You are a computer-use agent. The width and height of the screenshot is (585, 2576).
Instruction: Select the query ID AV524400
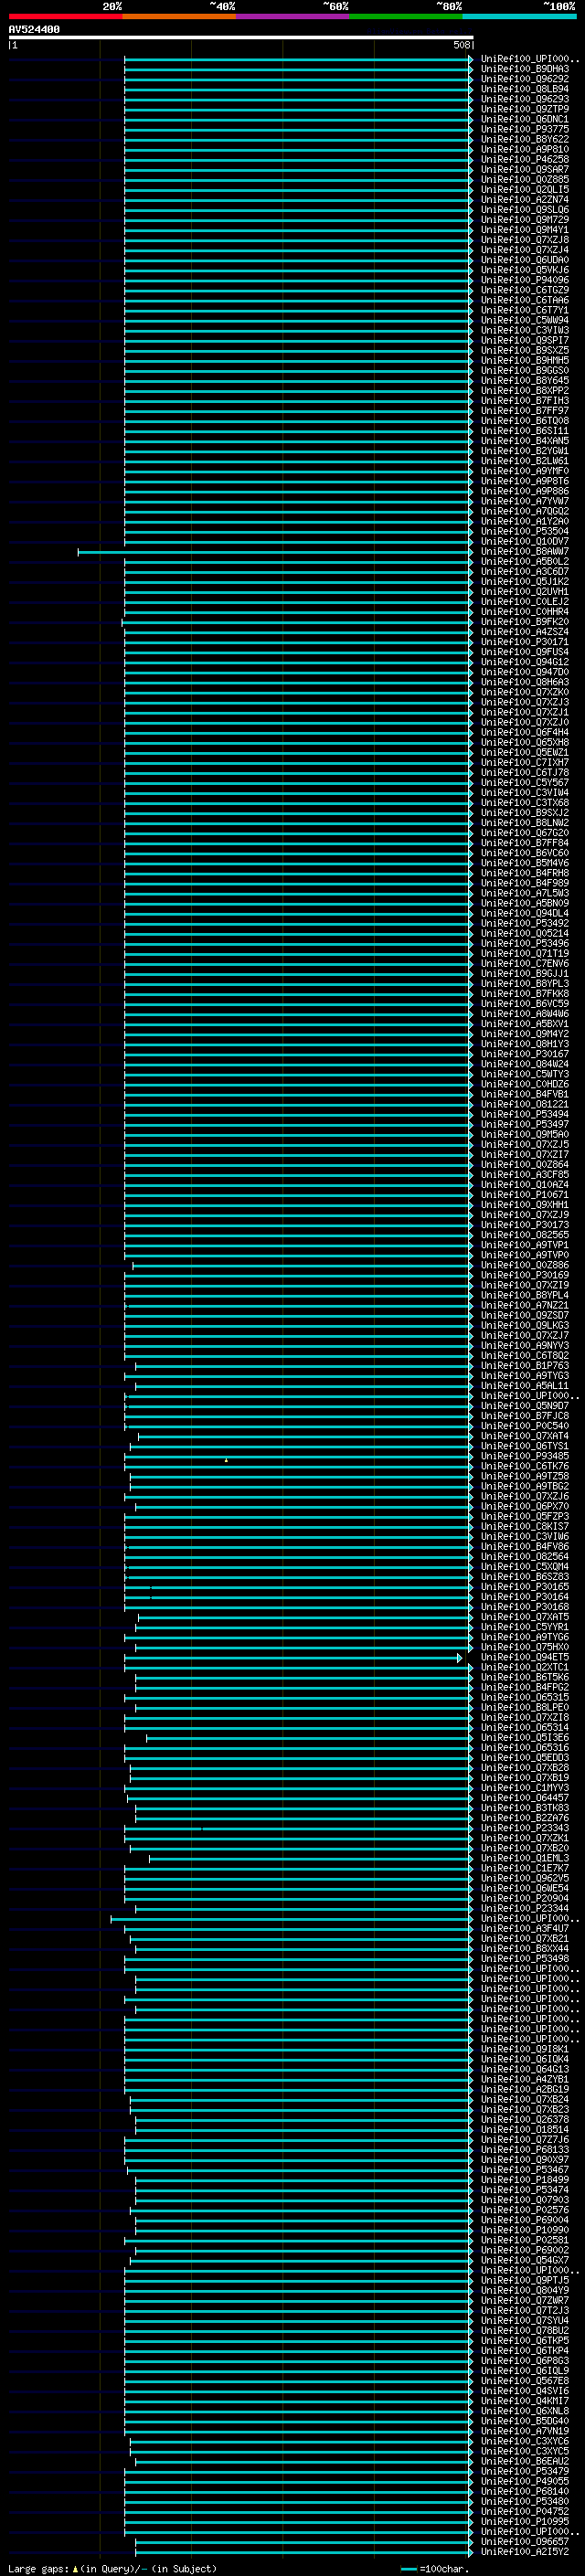tap(34, 30)
